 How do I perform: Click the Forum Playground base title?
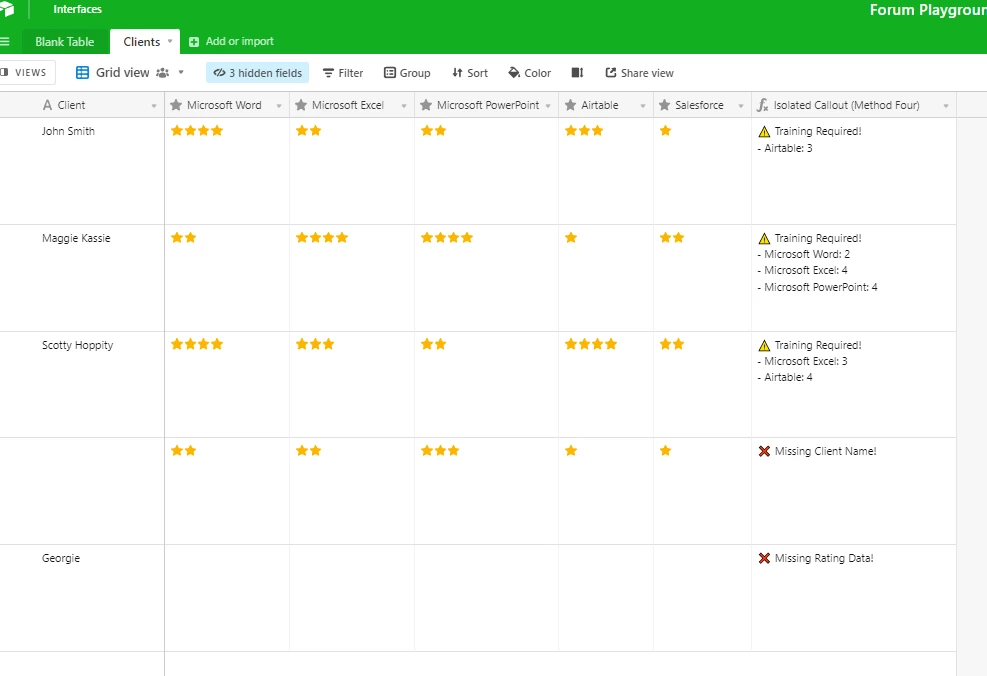point(928,9)
